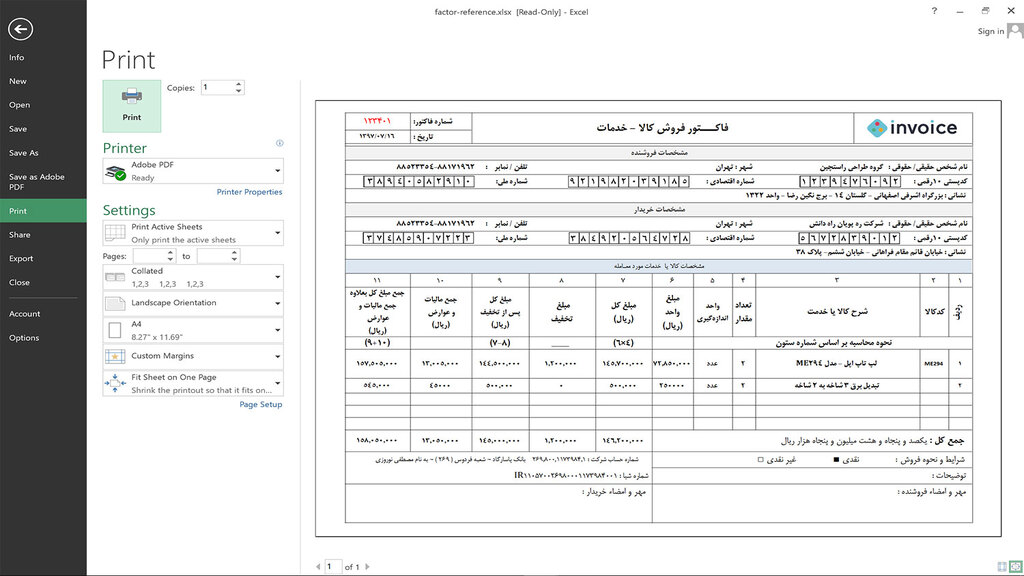1024x576 pixels.
Task: Expand the Fit Sheet on One Page dropdown
Action: [276, 383]
